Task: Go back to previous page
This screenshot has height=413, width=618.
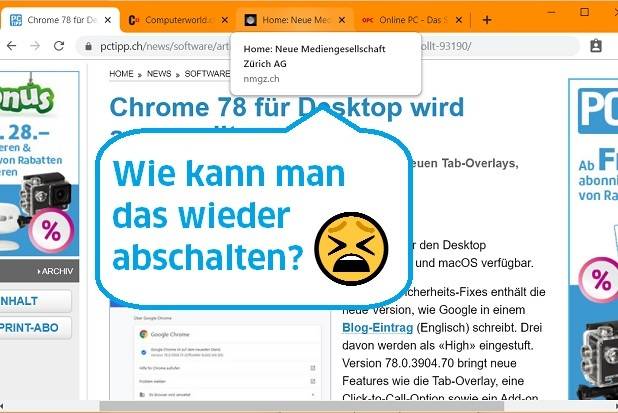Action: 12,46
